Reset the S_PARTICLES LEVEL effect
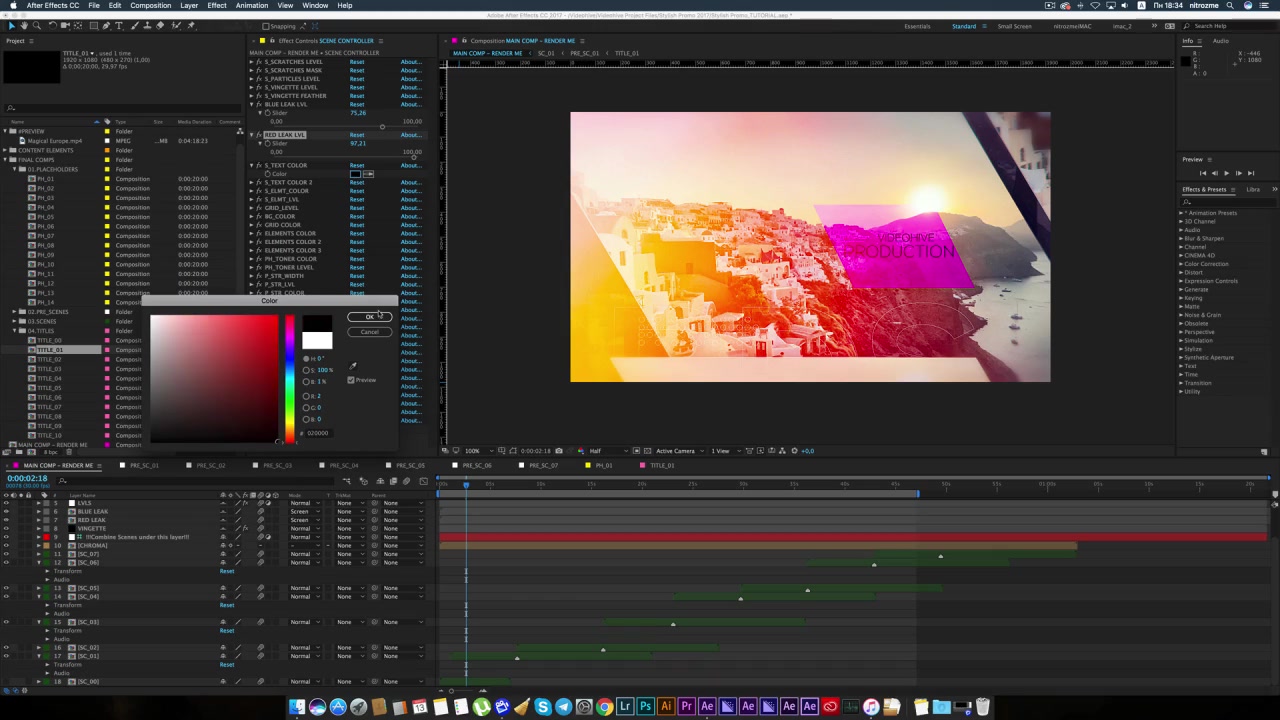The height and width of the screenshot is (720, 1280). 357,79
